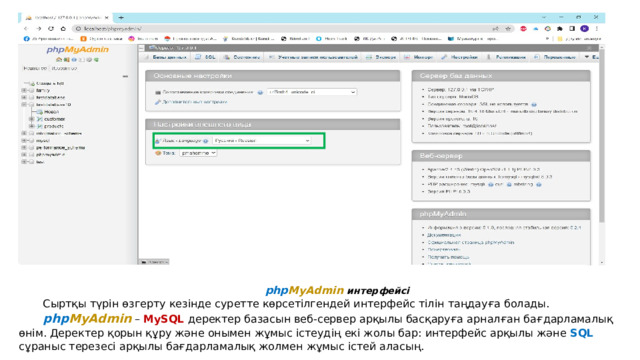
Task: Open the Ещё overflow tab menu
Action: coord(591,57)
